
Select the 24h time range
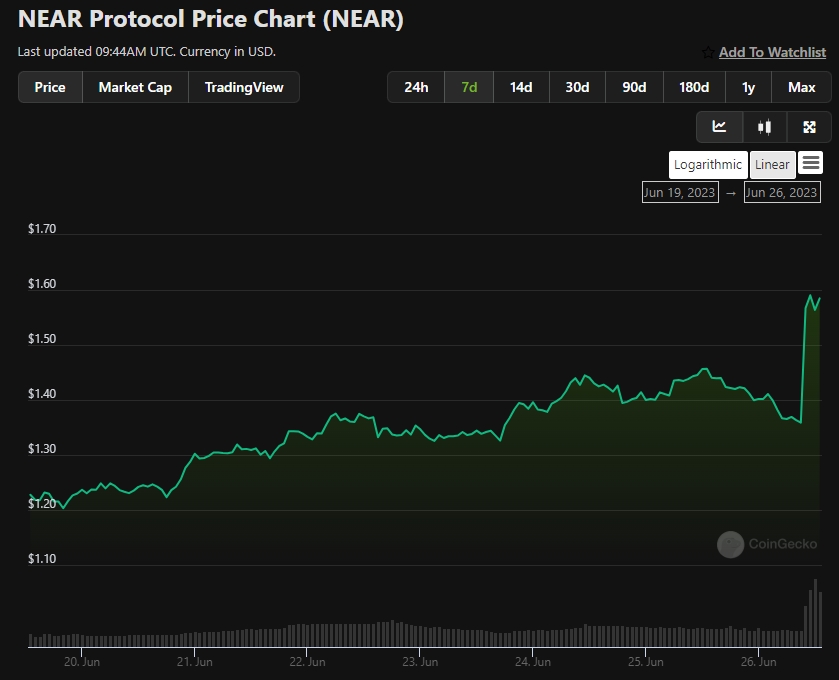point(416,87)
